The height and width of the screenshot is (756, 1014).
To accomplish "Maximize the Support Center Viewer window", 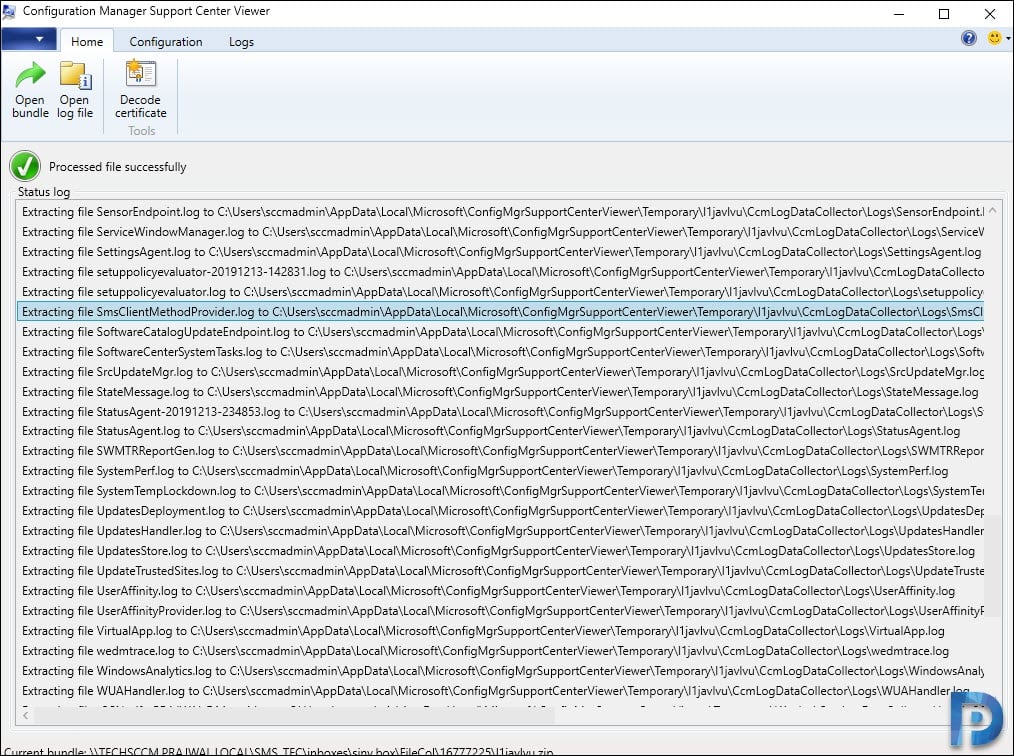I will coord(944,14).
